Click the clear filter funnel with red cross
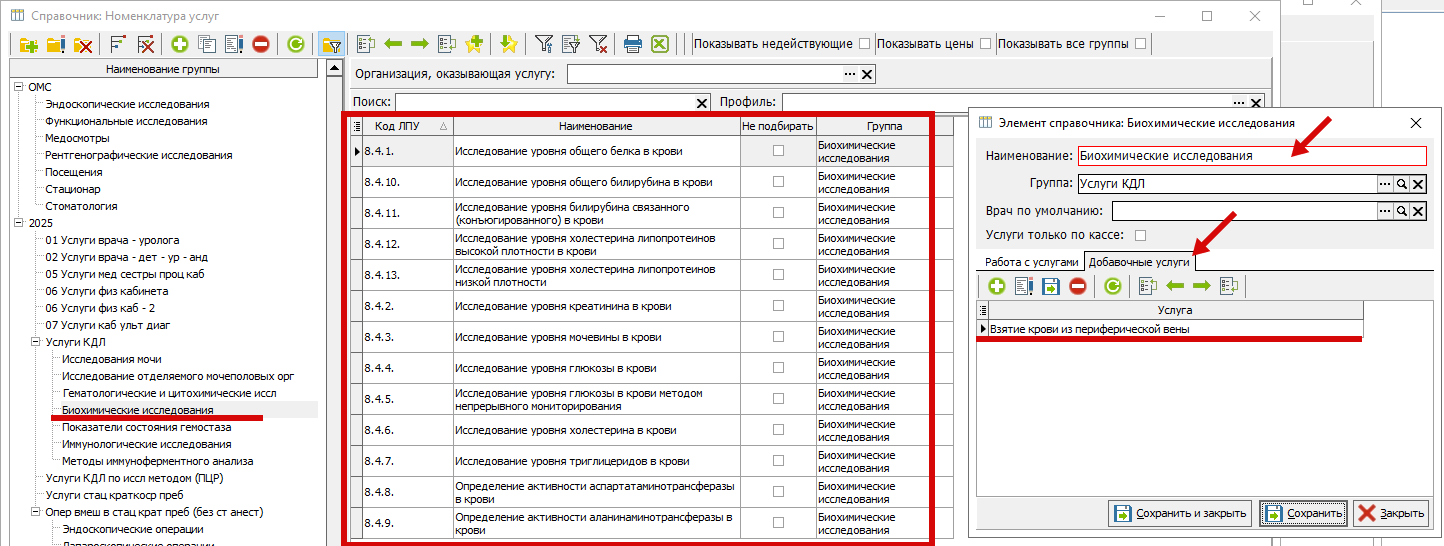This screenshot has width=1444, height=546. coord(598,44)
